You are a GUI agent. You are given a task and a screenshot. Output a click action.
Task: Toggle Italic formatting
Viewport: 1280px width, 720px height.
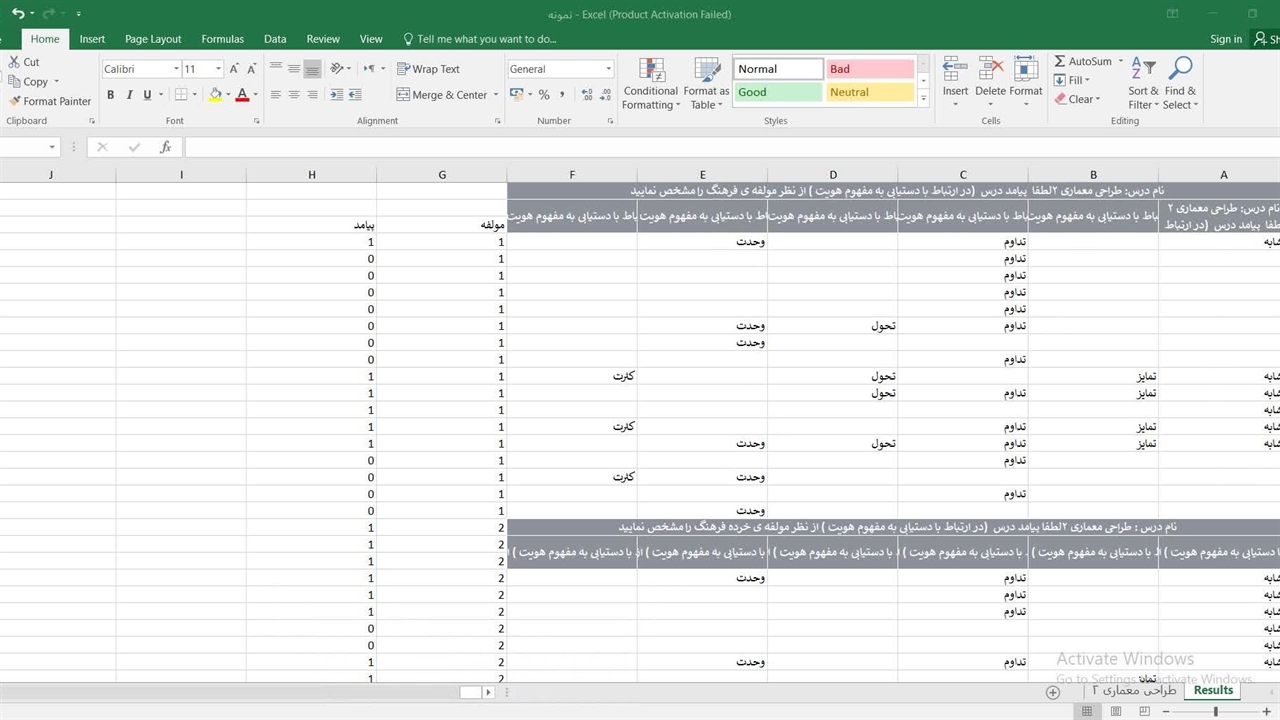129,95
